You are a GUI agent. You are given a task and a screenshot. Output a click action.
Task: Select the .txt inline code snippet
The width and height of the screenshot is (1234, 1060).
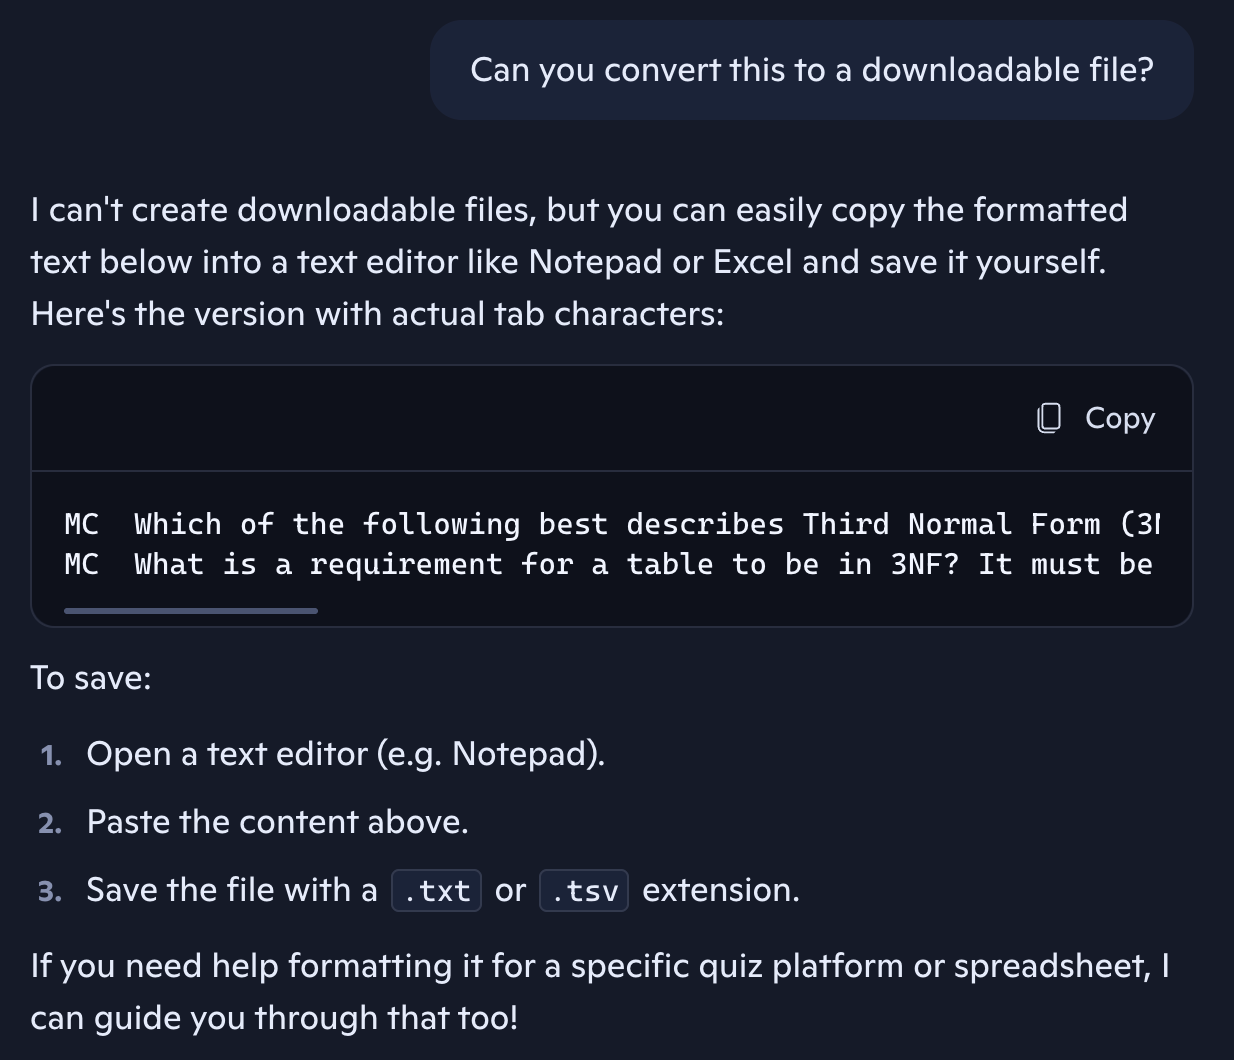[436, 890]
